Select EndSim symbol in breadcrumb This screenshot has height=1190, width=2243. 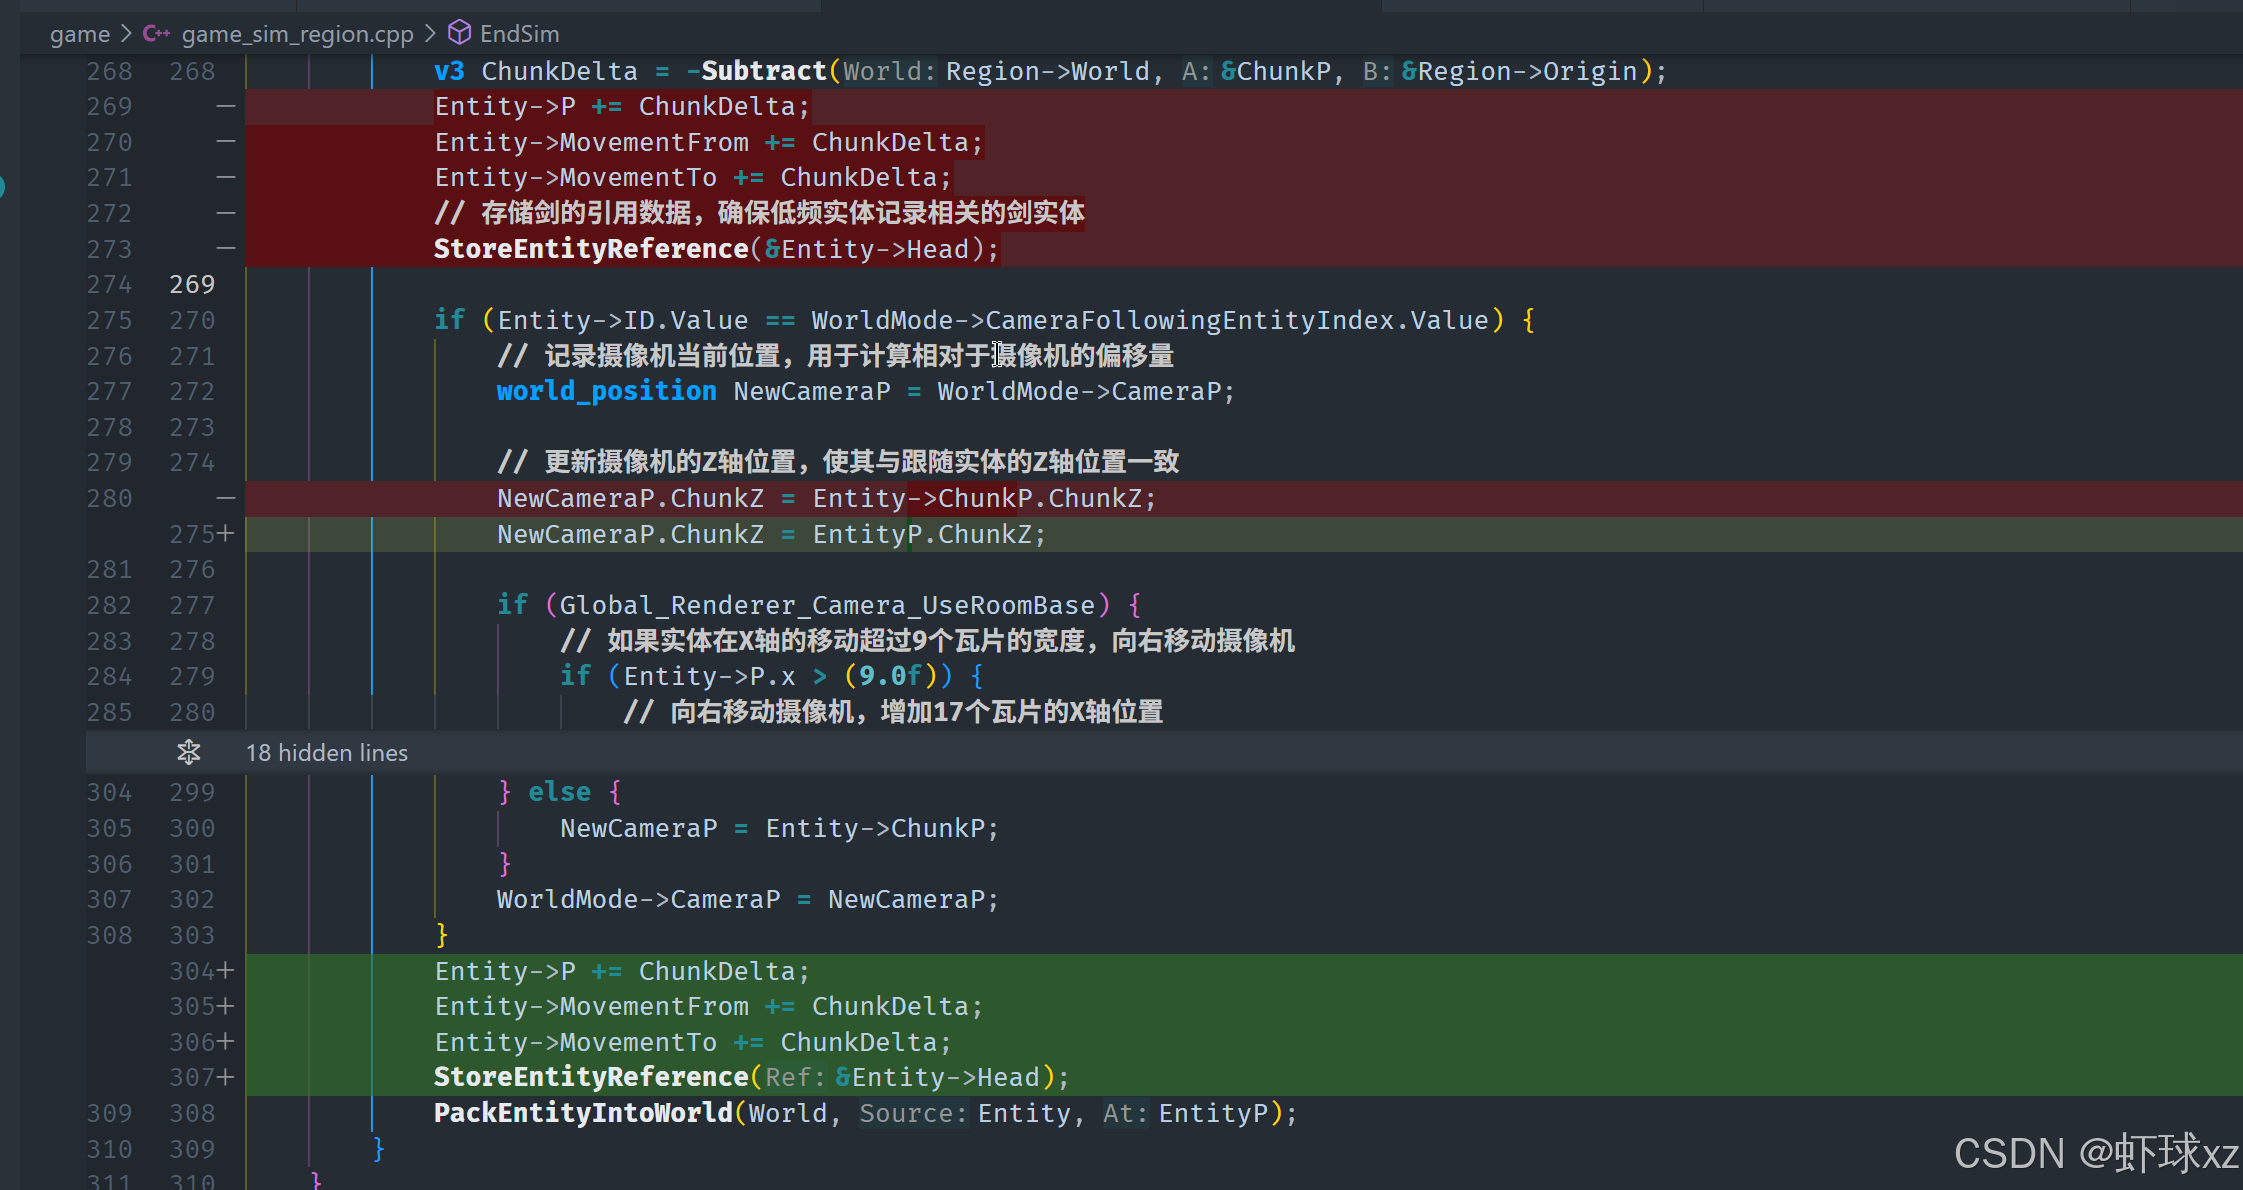coord(519,34)
